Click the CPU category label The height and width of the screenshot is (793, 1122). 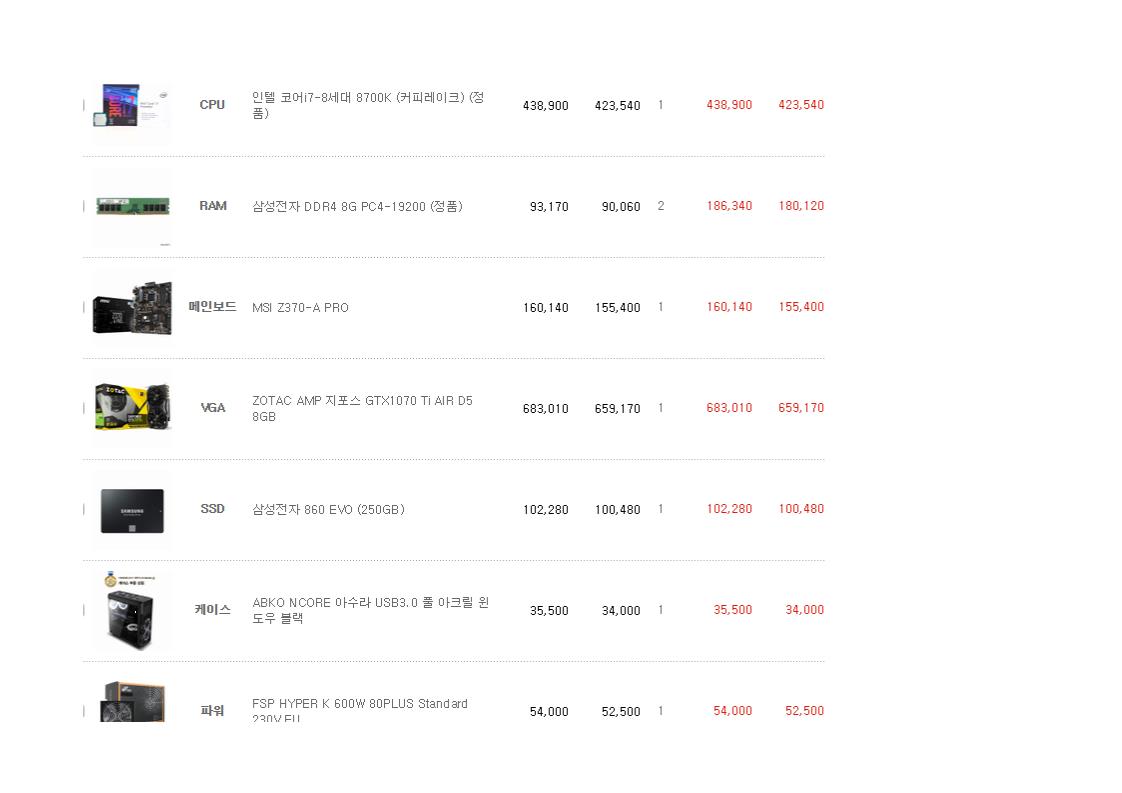pyautogui.click(x=212, y=105)
